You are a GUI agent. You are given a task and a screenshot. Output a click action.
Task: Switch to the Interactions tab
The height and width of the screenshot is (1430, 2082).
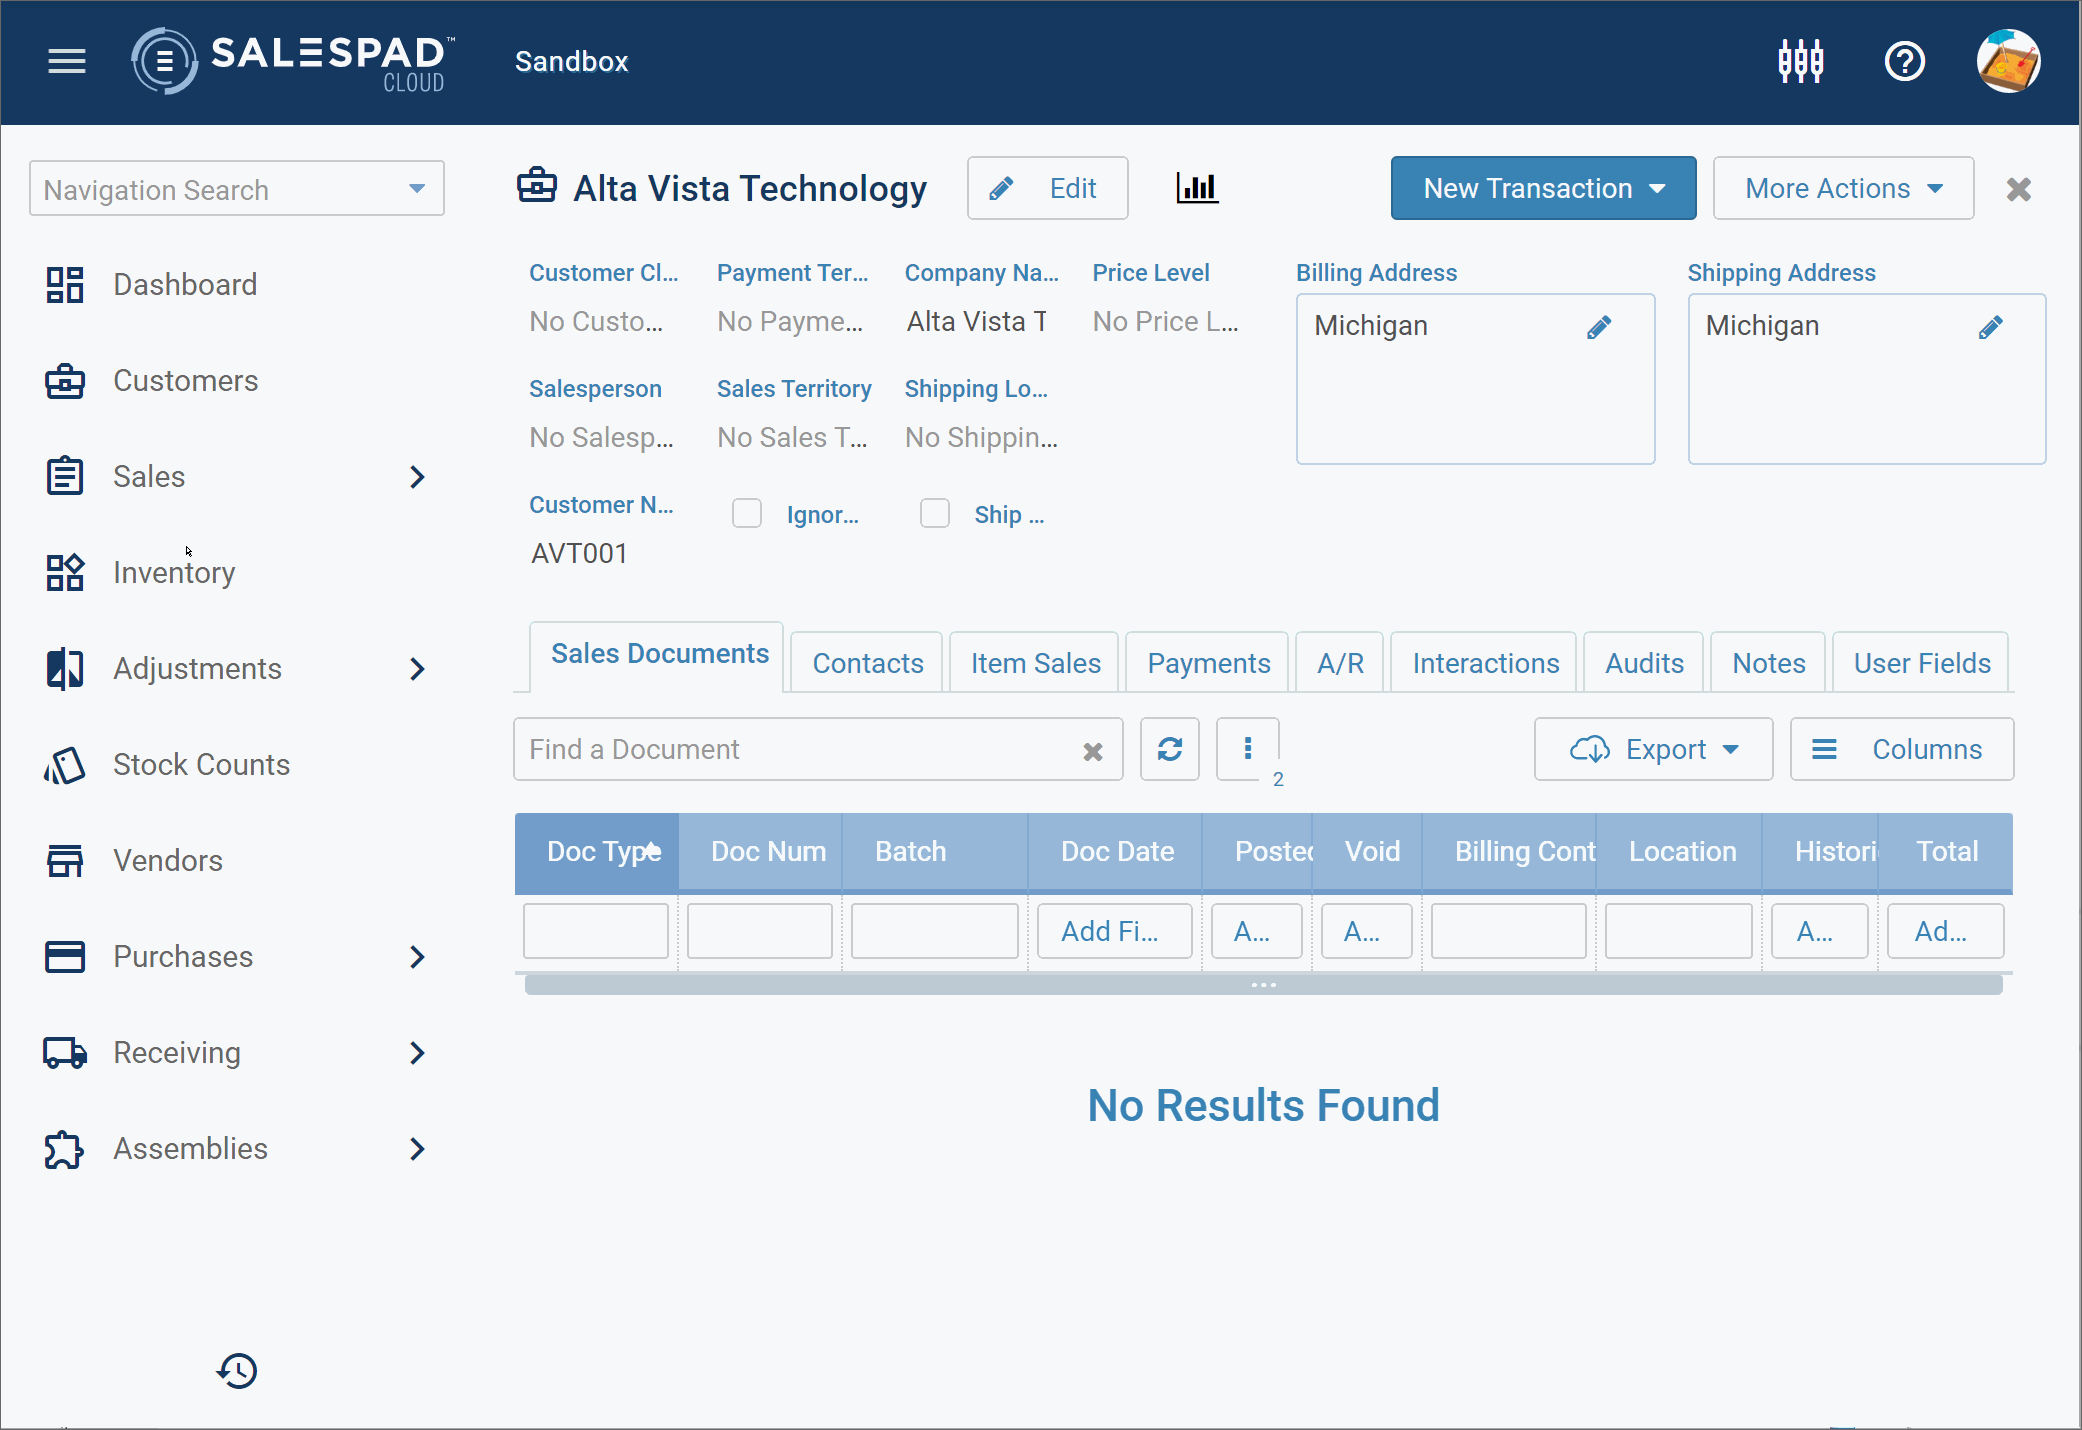[x=1485, y=663]
